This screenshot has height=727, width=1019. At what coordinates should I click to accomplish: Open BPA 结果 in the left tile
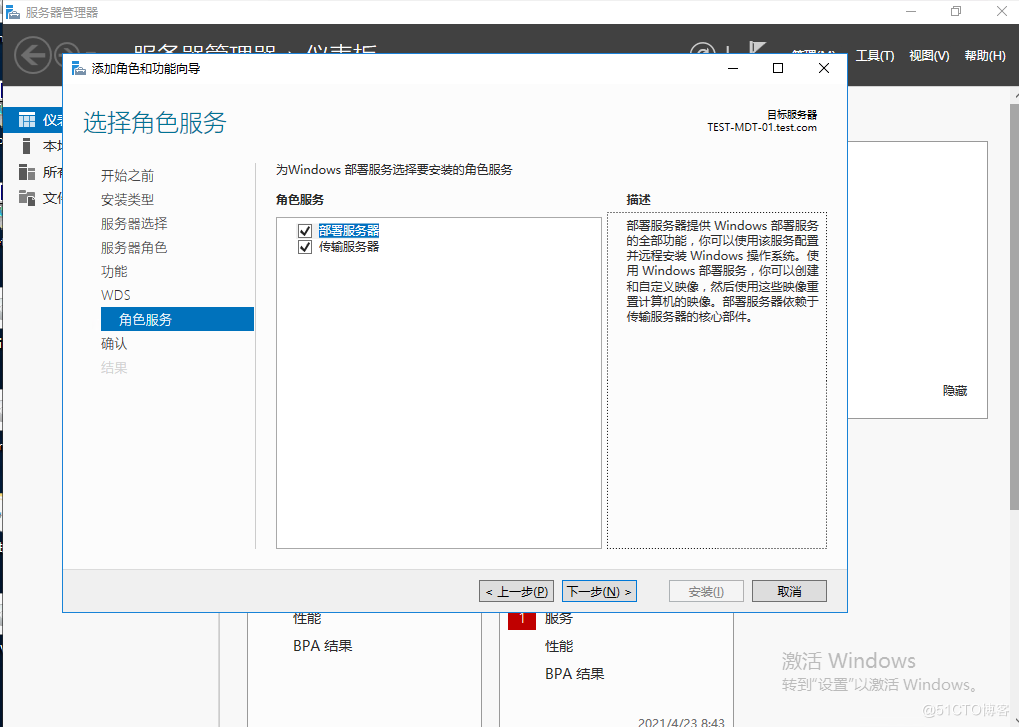(322, 646)
